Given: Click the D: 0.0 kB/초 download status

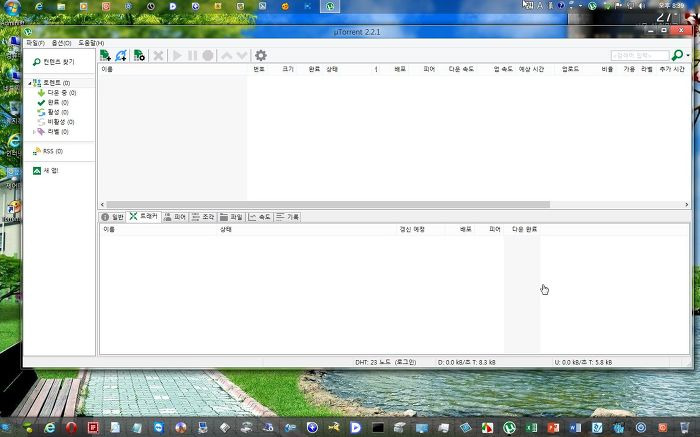Looking at the screenshot, I should click(x=467, y=362).
